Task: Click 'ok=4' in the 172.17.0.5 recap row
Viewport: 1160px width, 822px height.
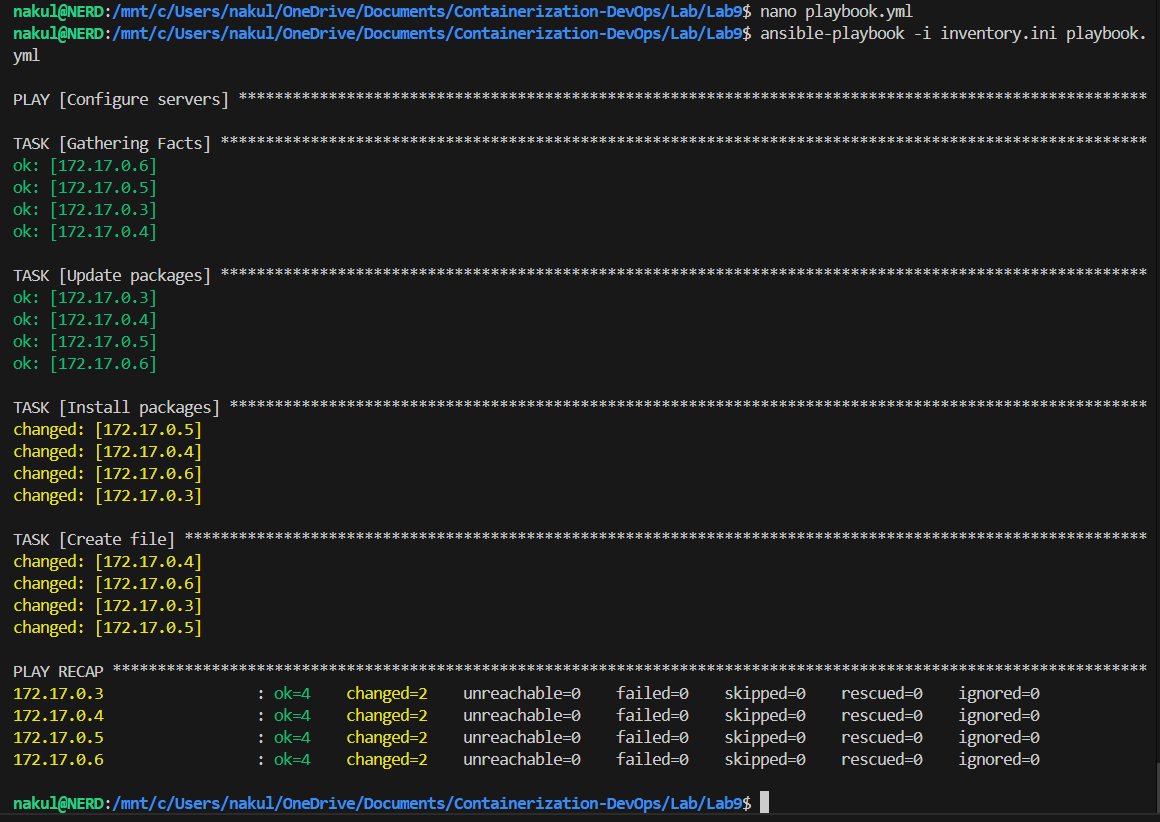Action: 292,738
